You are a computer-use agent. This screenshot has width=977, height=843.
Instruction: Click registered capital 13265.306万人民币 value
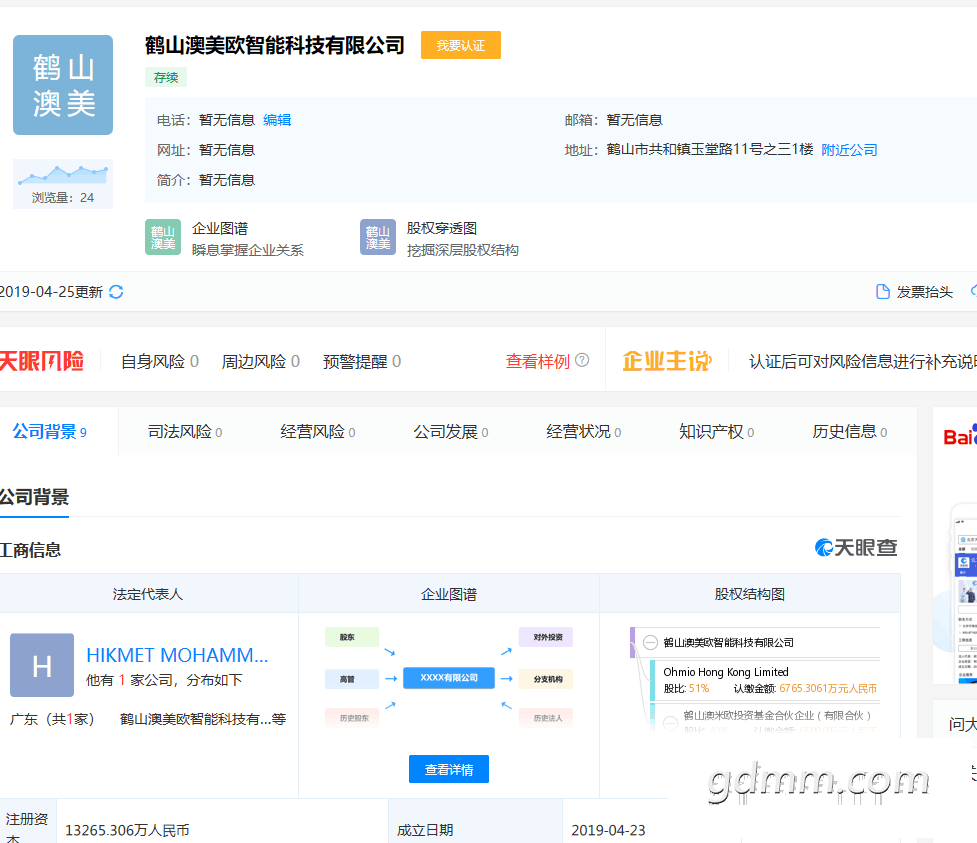[x=127, y=830]
